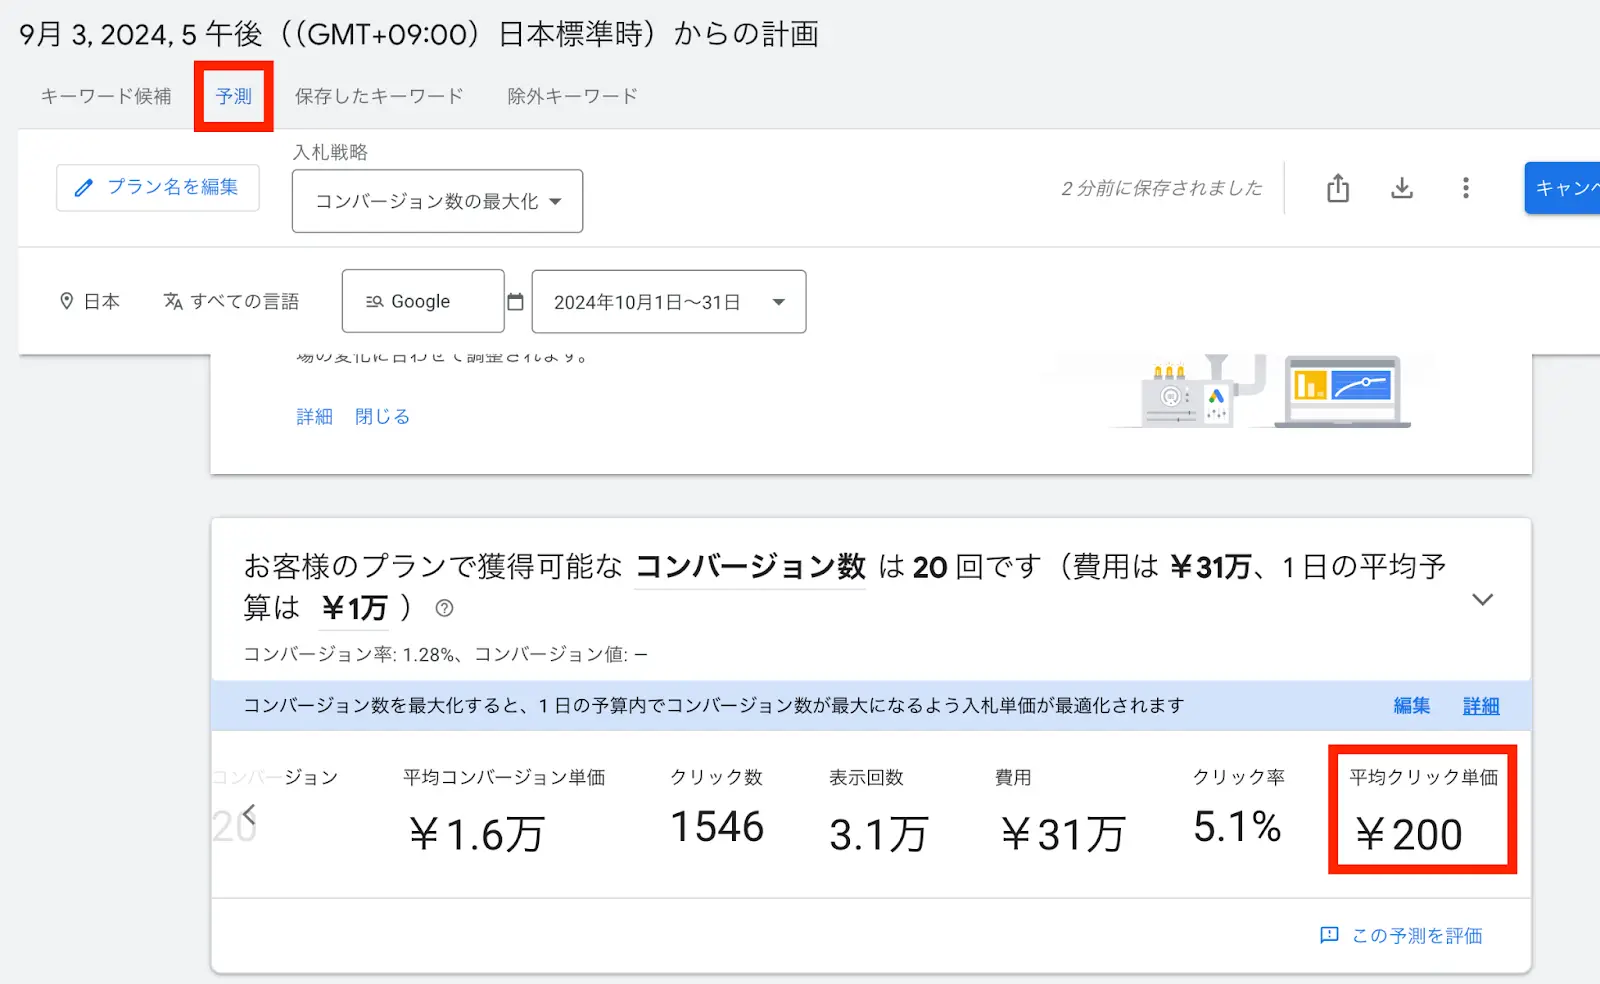Download the plan data via the download icon
The image size is (1600, 984).
coord(1402,187)
